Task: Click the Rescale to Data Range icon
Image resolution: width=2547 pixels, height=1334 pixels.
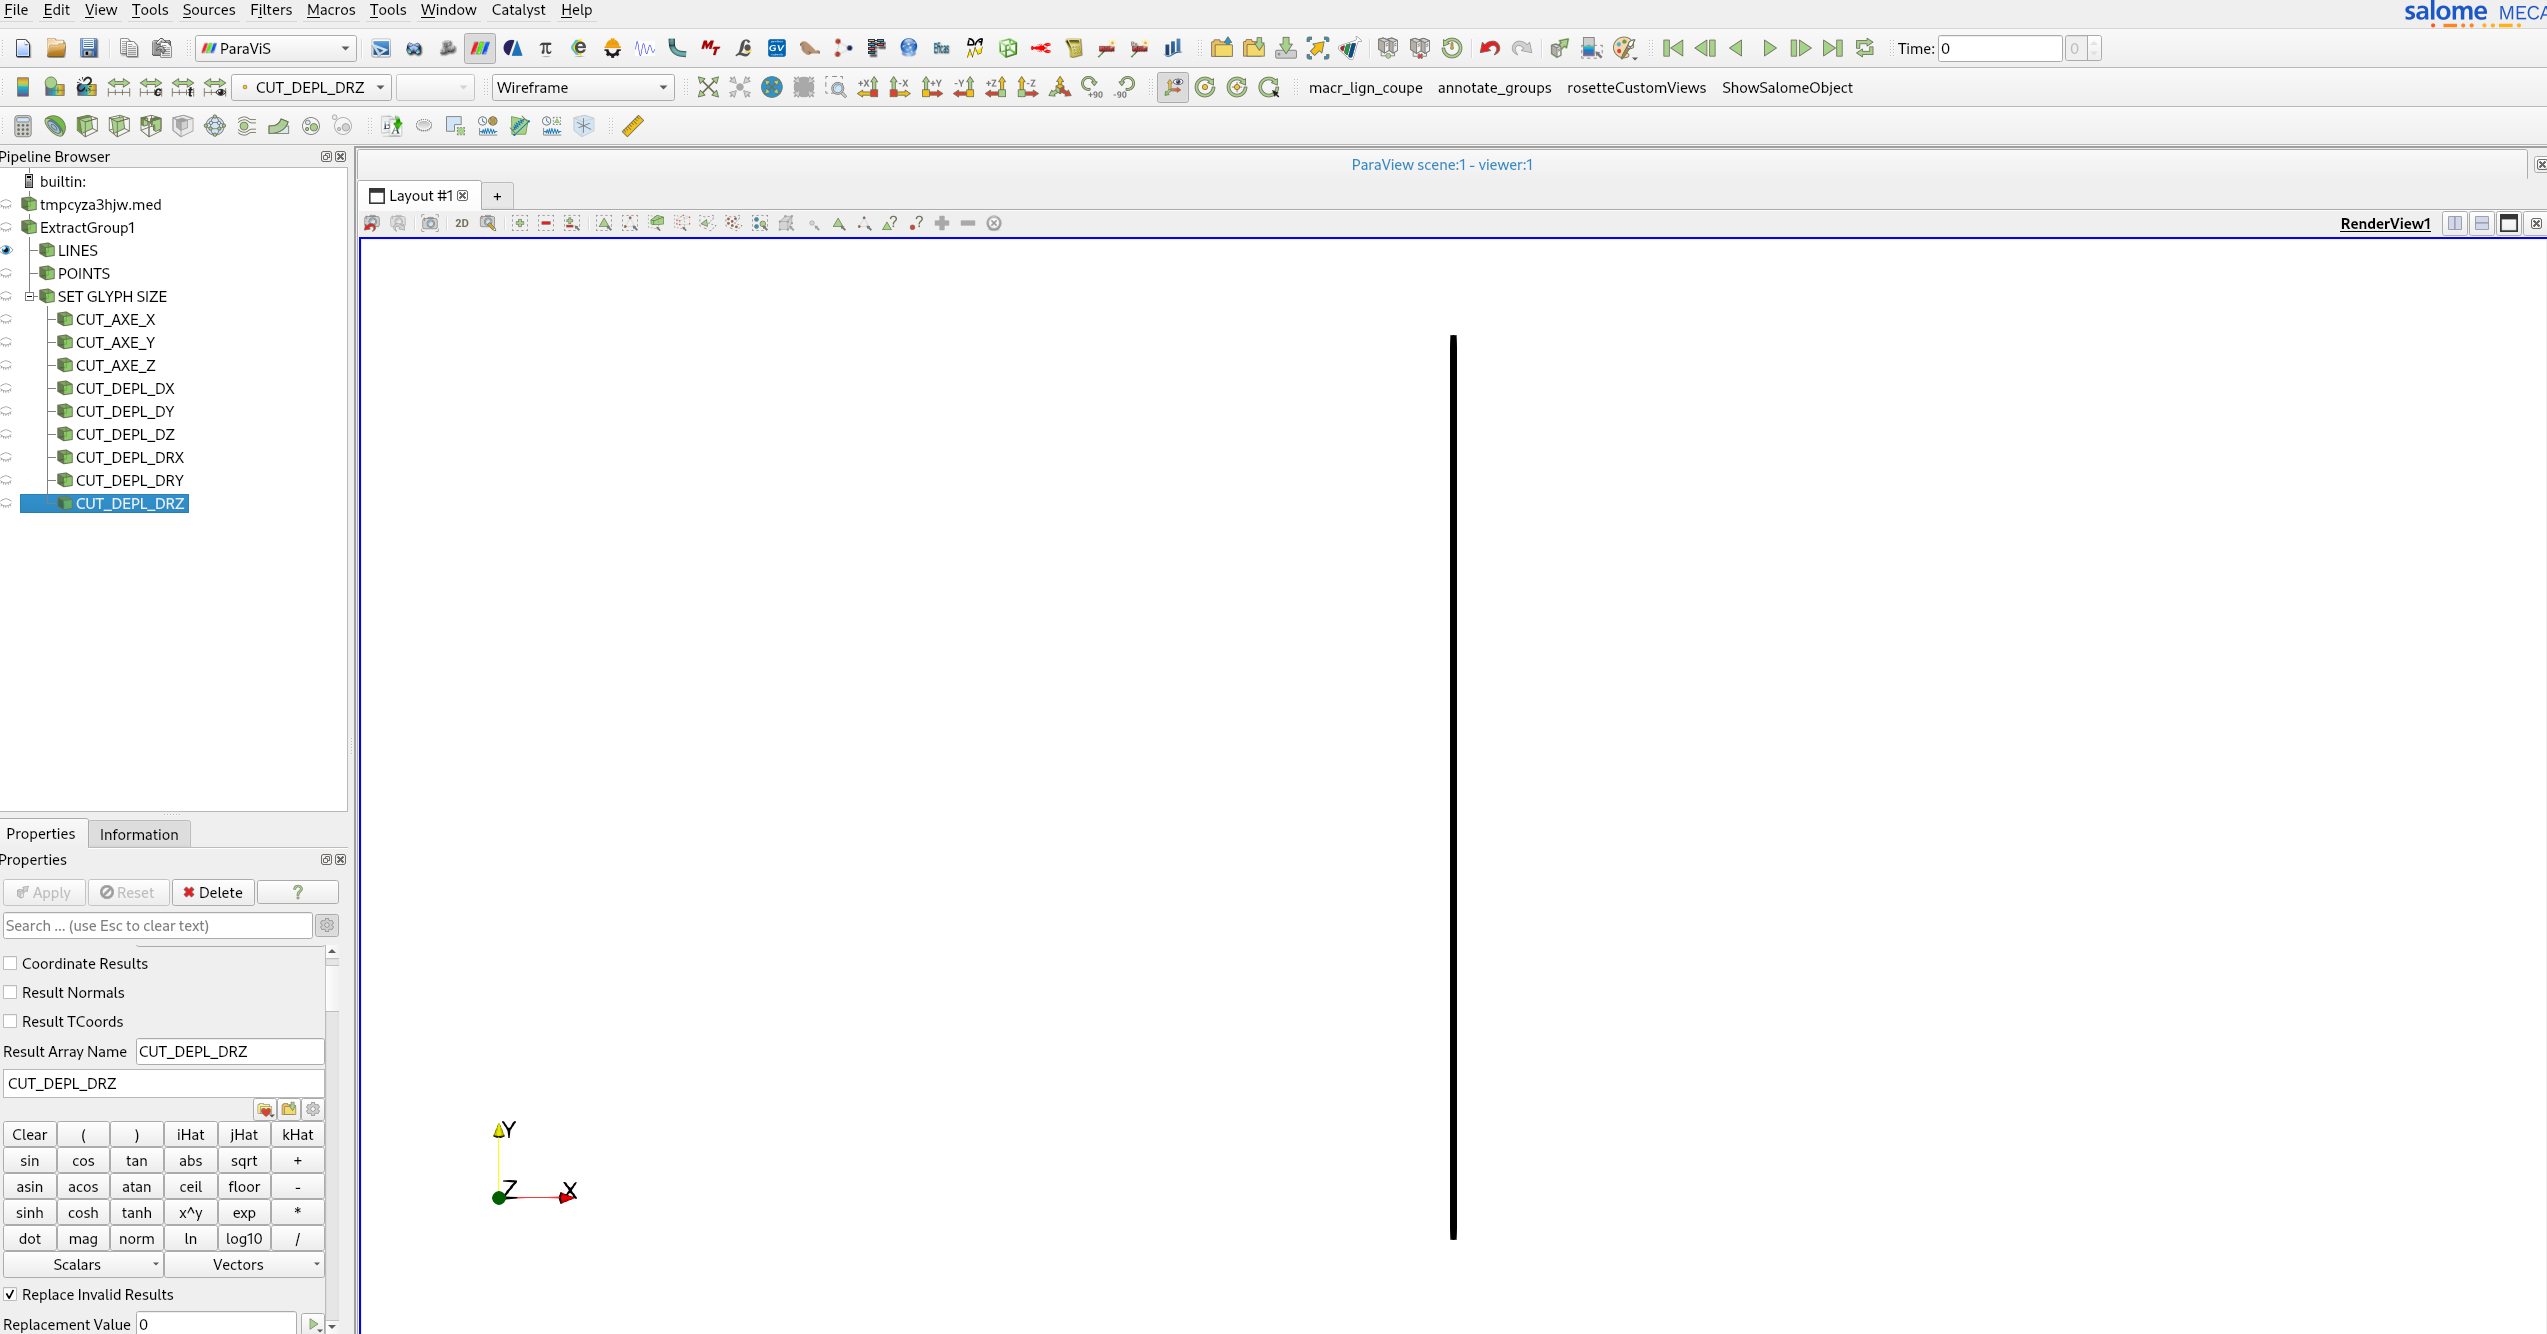Action: pyautogui.click(x=119, y=88)
